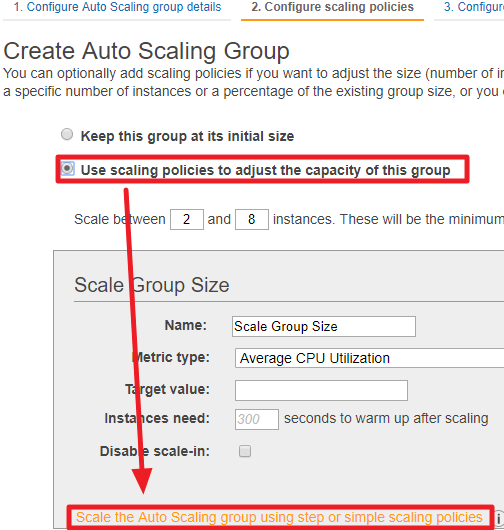Open step 1 Configure Auto Scaling group details tab
504x530 pixels.
point(117,7)
